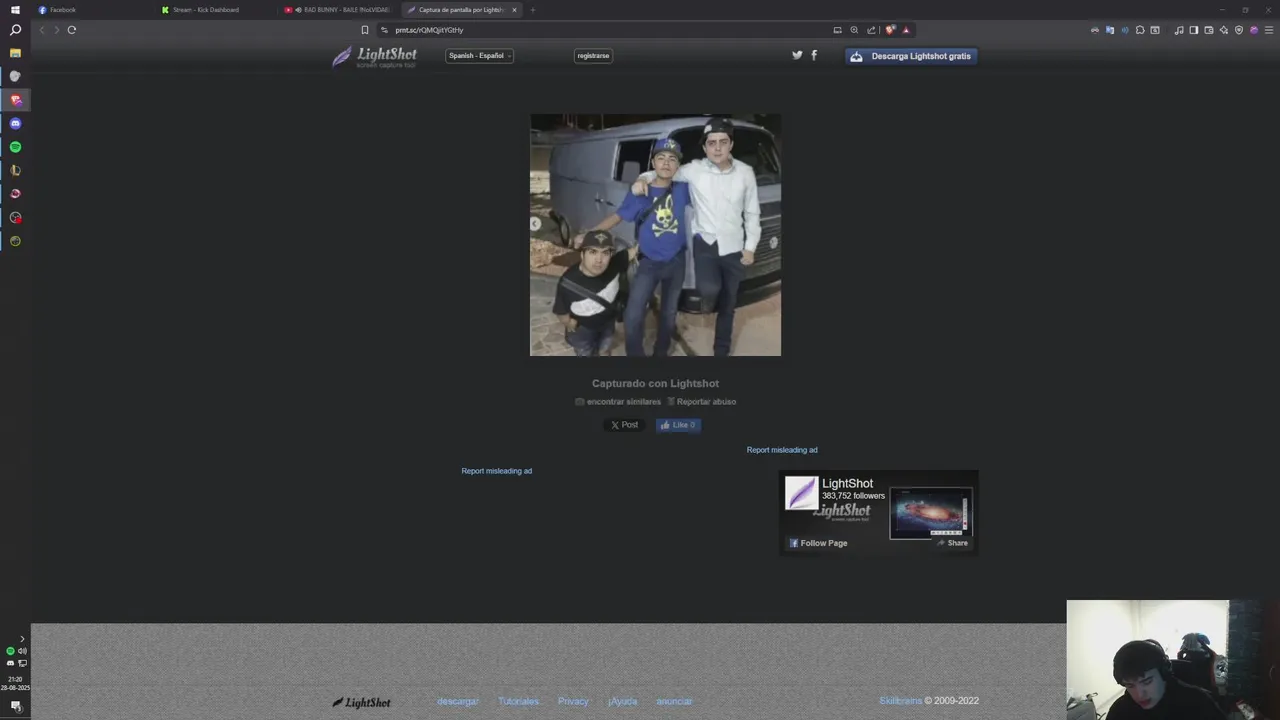Open Spotify from the taskbar
This screenshot has height=720, width=1280.
tap(15, 147)
